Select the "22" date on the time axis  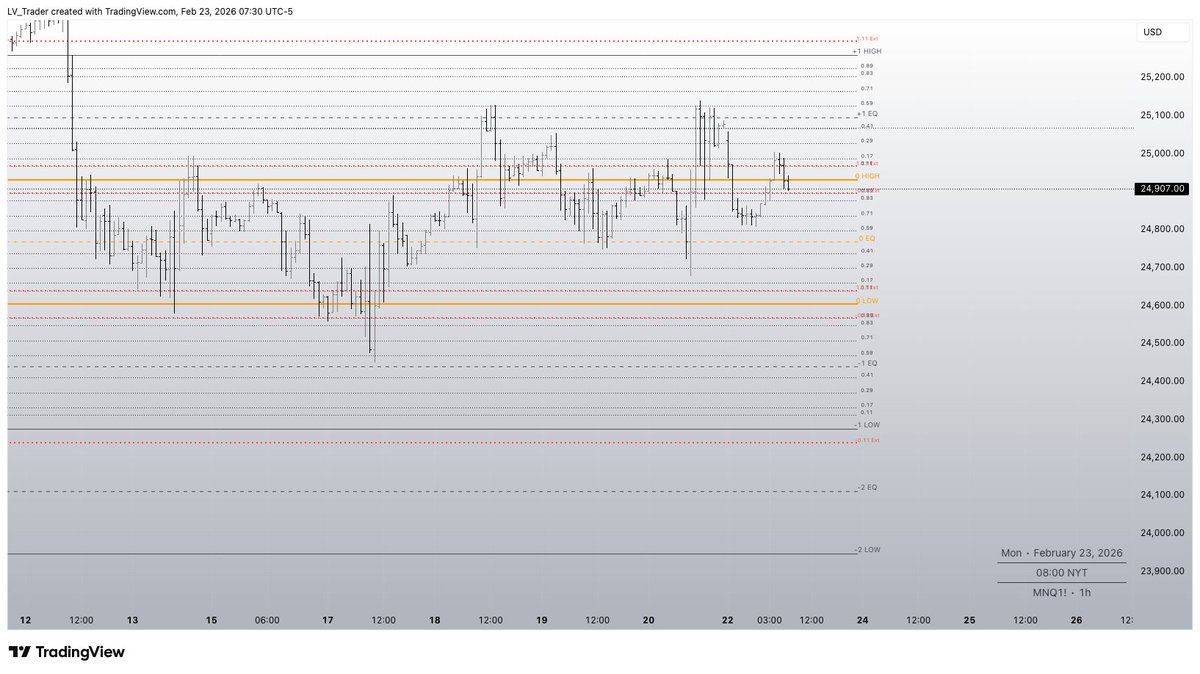[x=728, y=620]
